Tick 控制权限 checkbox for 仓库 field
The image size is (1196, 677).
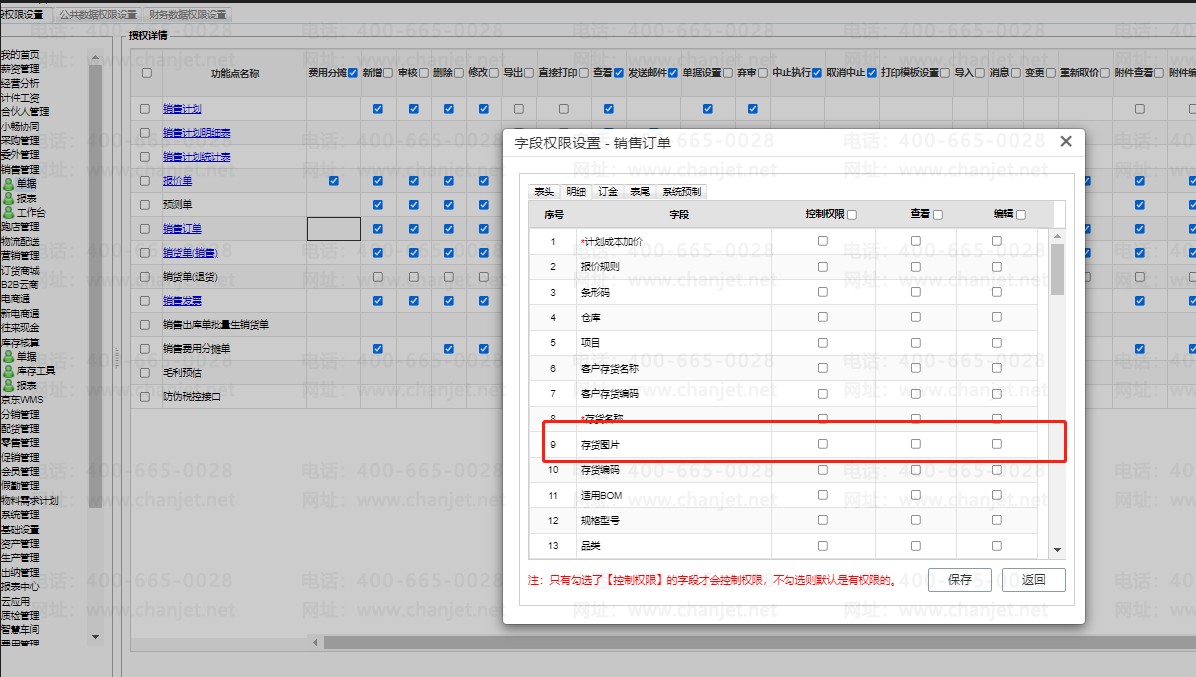tap(822, 317)
